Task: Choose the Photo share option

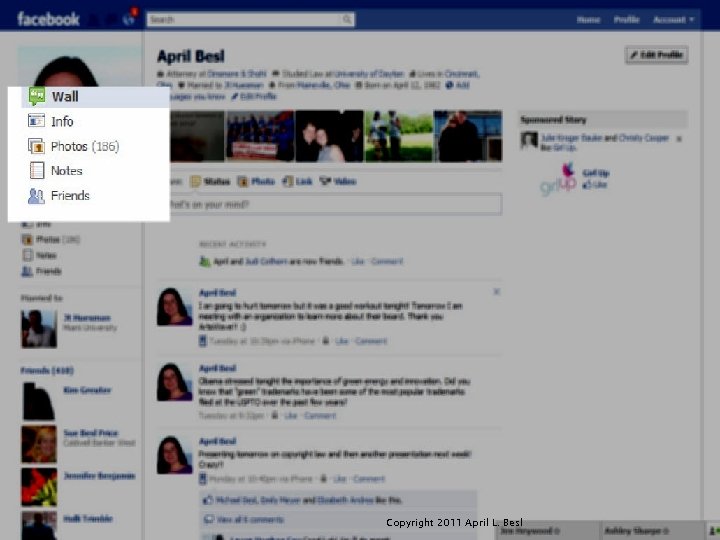Action: coord(256,181)
